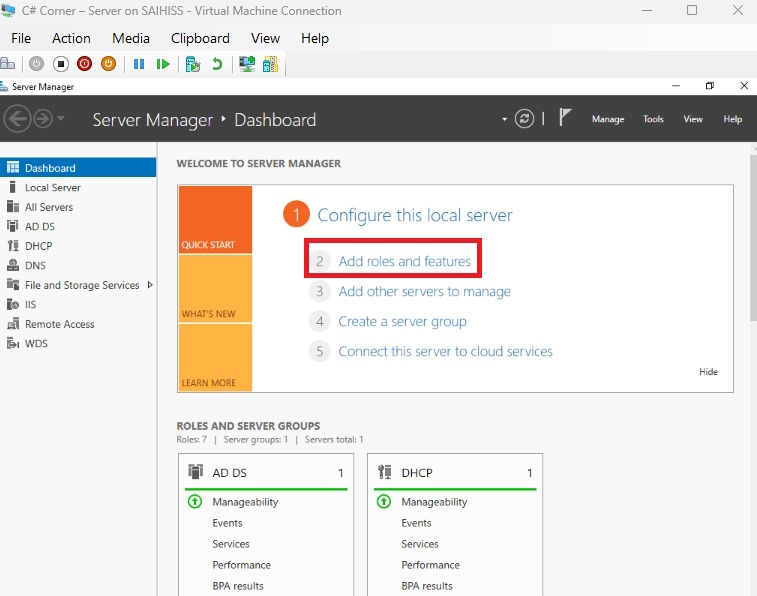The image size is (757, 596).
Task: Click the green Revert arrow icon
Action: (217, 64)
